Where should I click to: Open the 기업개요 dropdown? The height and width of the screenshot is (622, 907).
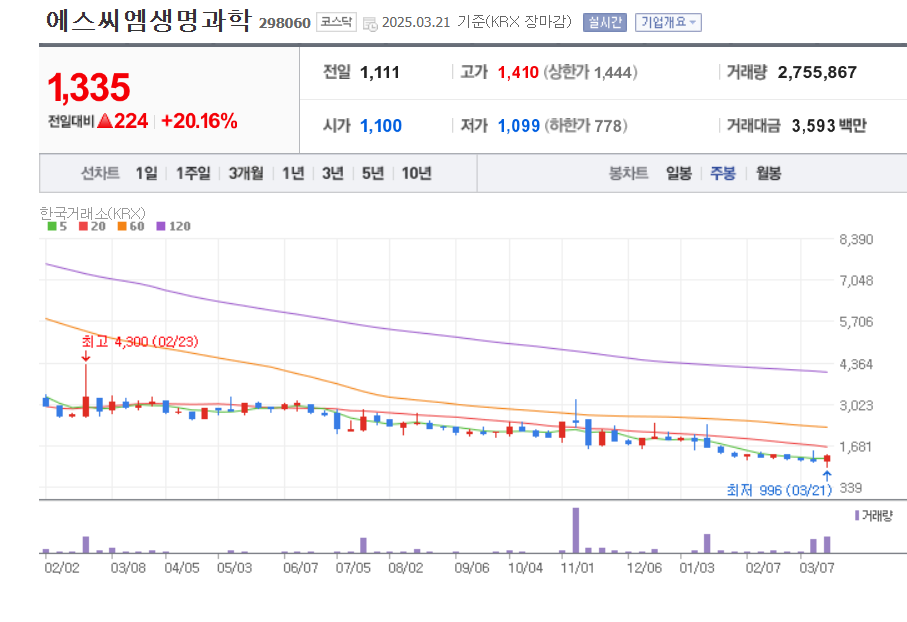pos(668,23)
